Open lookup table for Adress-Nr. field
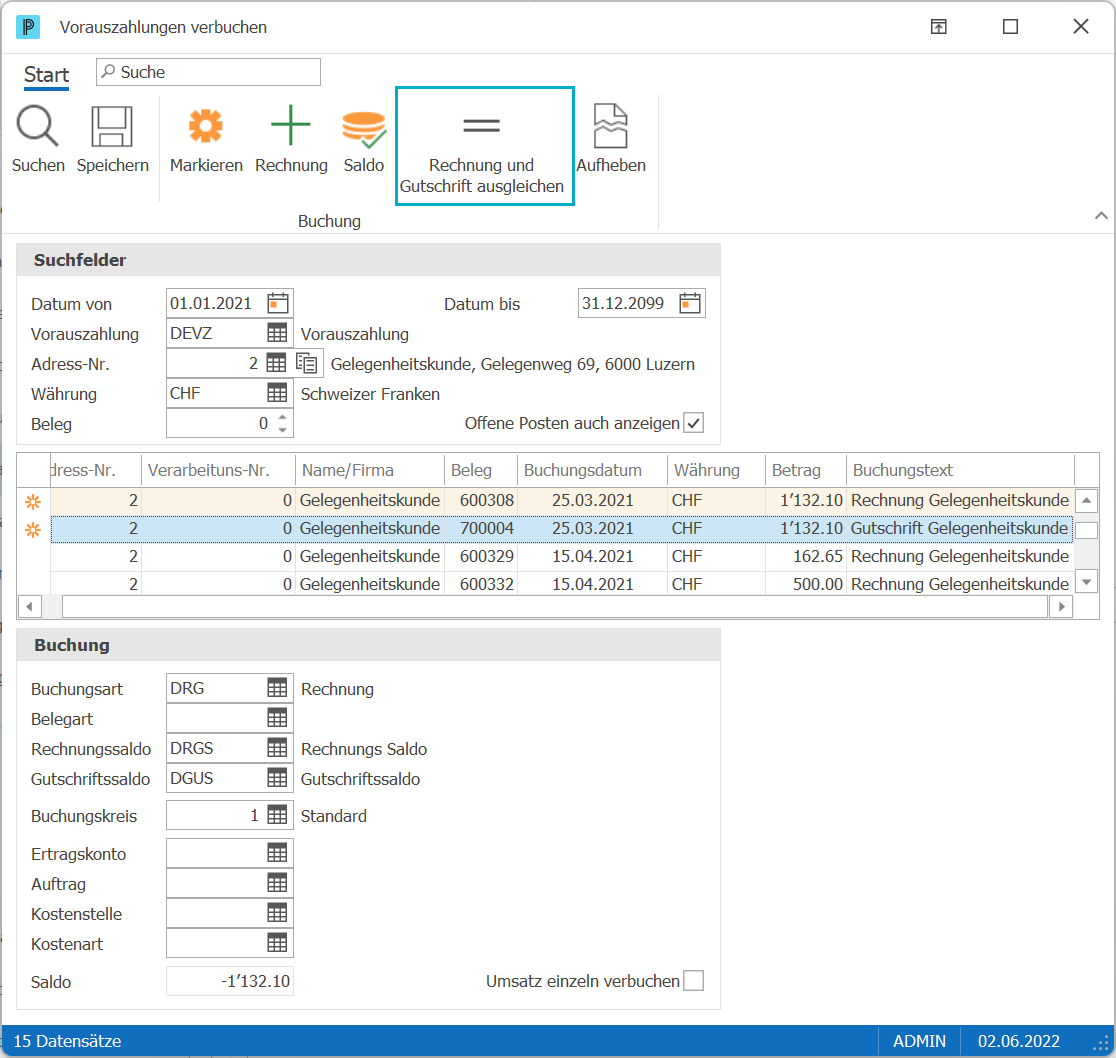Image resolution: width=1116 pixels, height=1058 pixels. click(x=276, y=363)
